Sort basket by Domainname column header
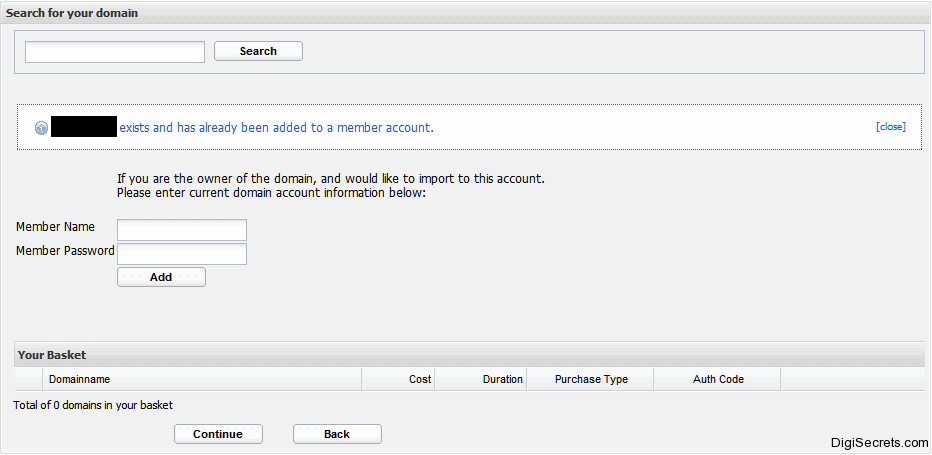 pos(80,379)
